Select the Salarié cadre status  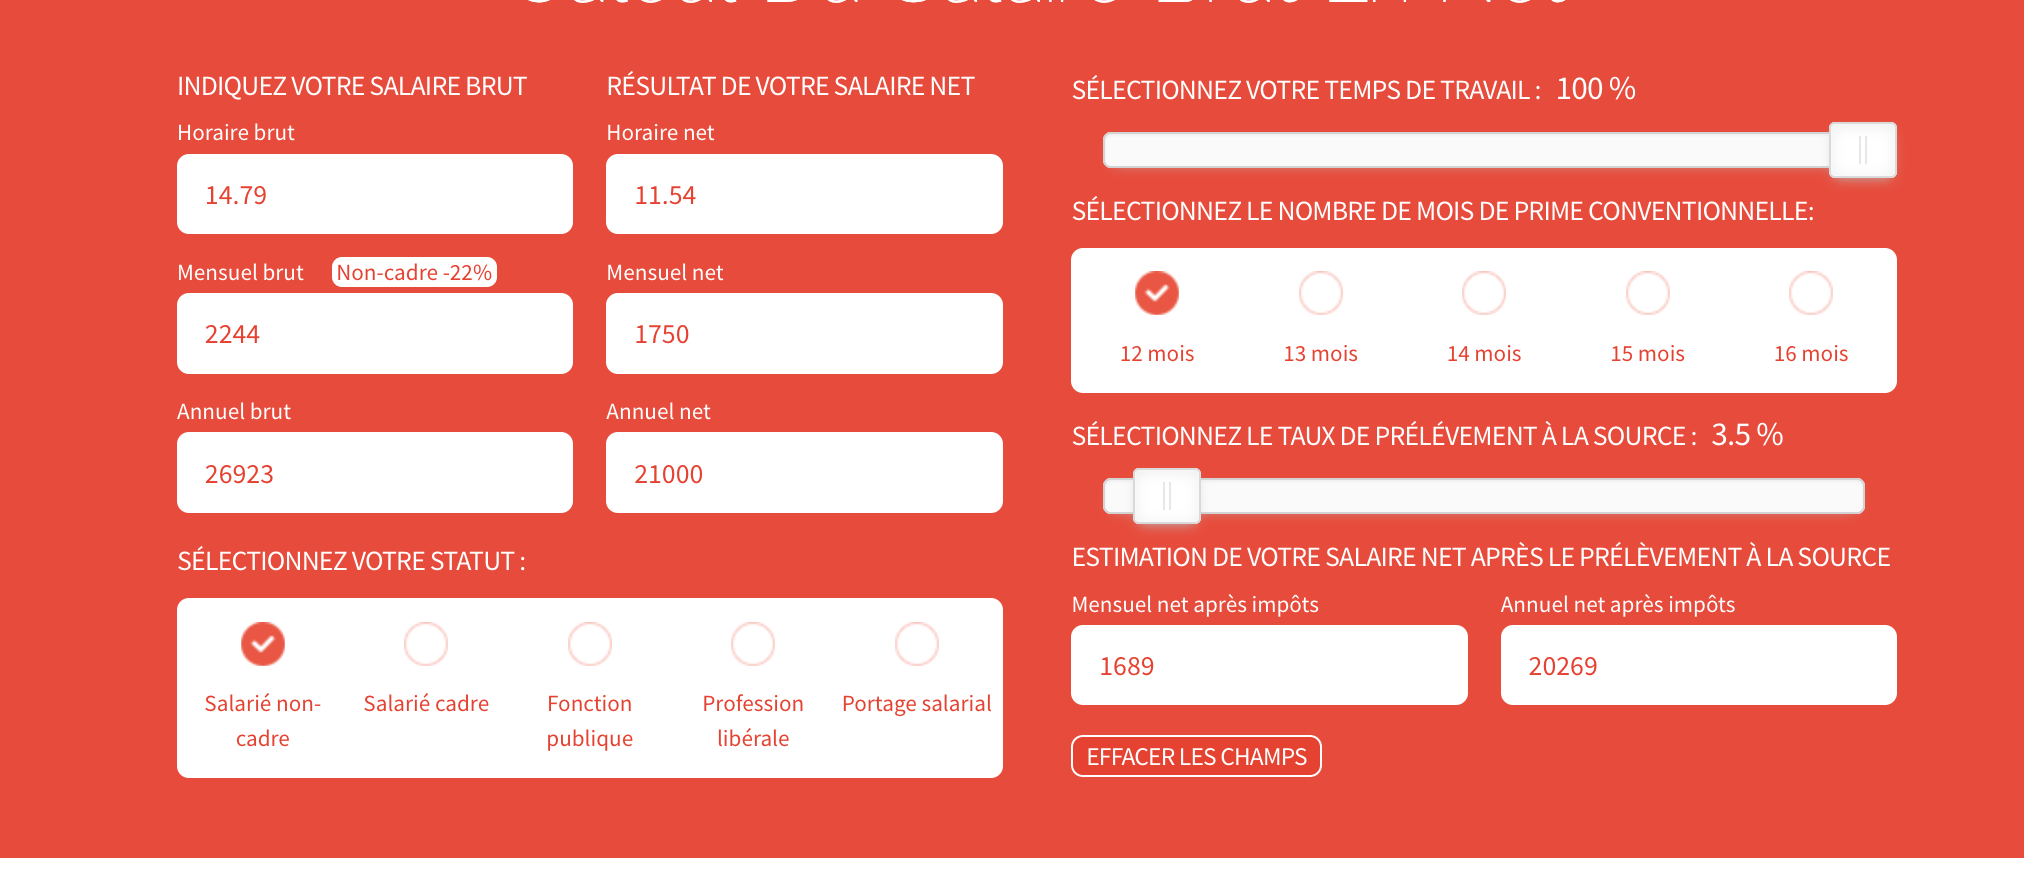coord(426,644)
